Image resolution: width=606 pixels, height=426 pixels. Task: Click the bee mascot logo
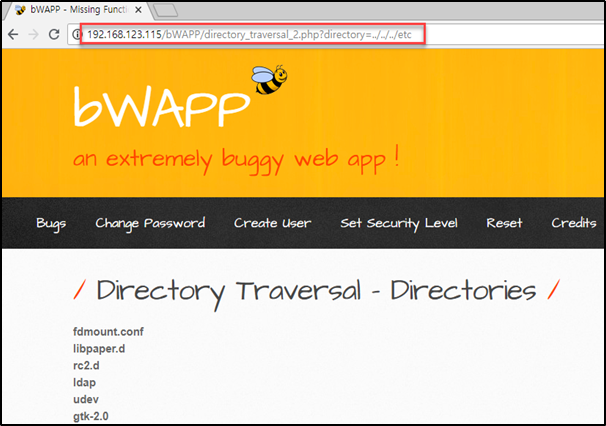point(269,80)
